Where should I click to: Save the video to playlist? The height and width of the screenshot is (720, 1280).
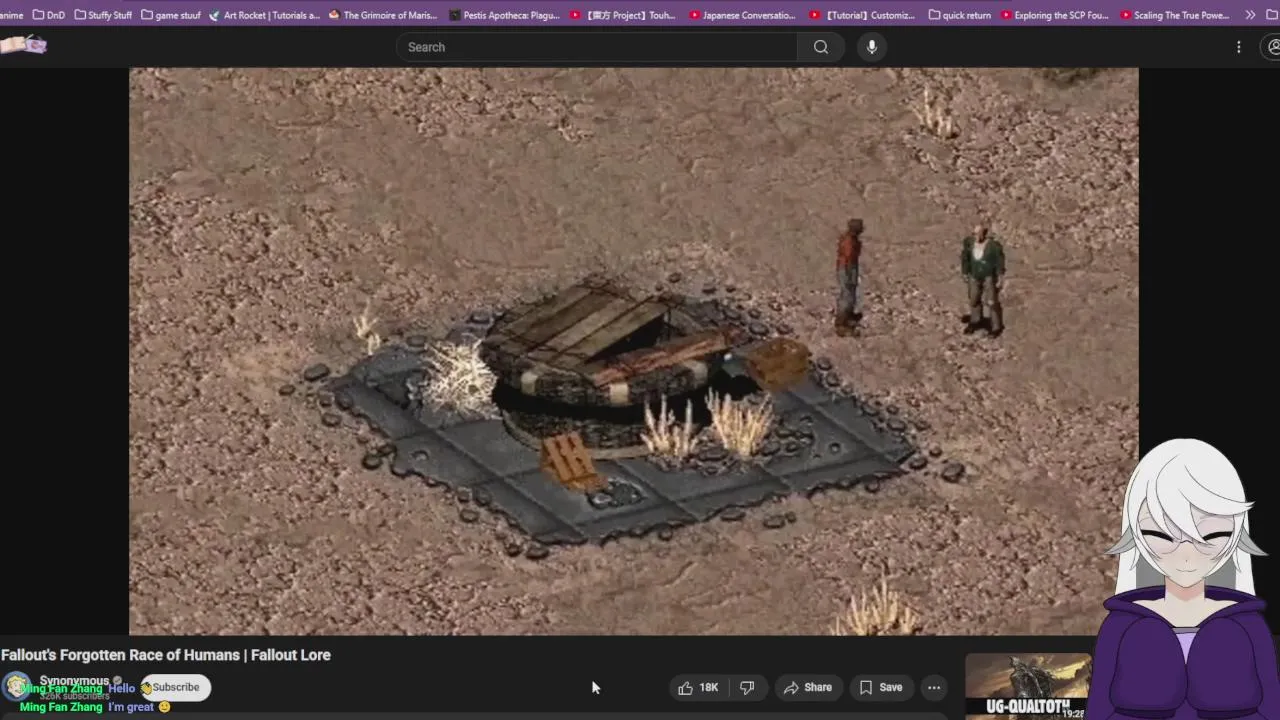pos(881,687)
